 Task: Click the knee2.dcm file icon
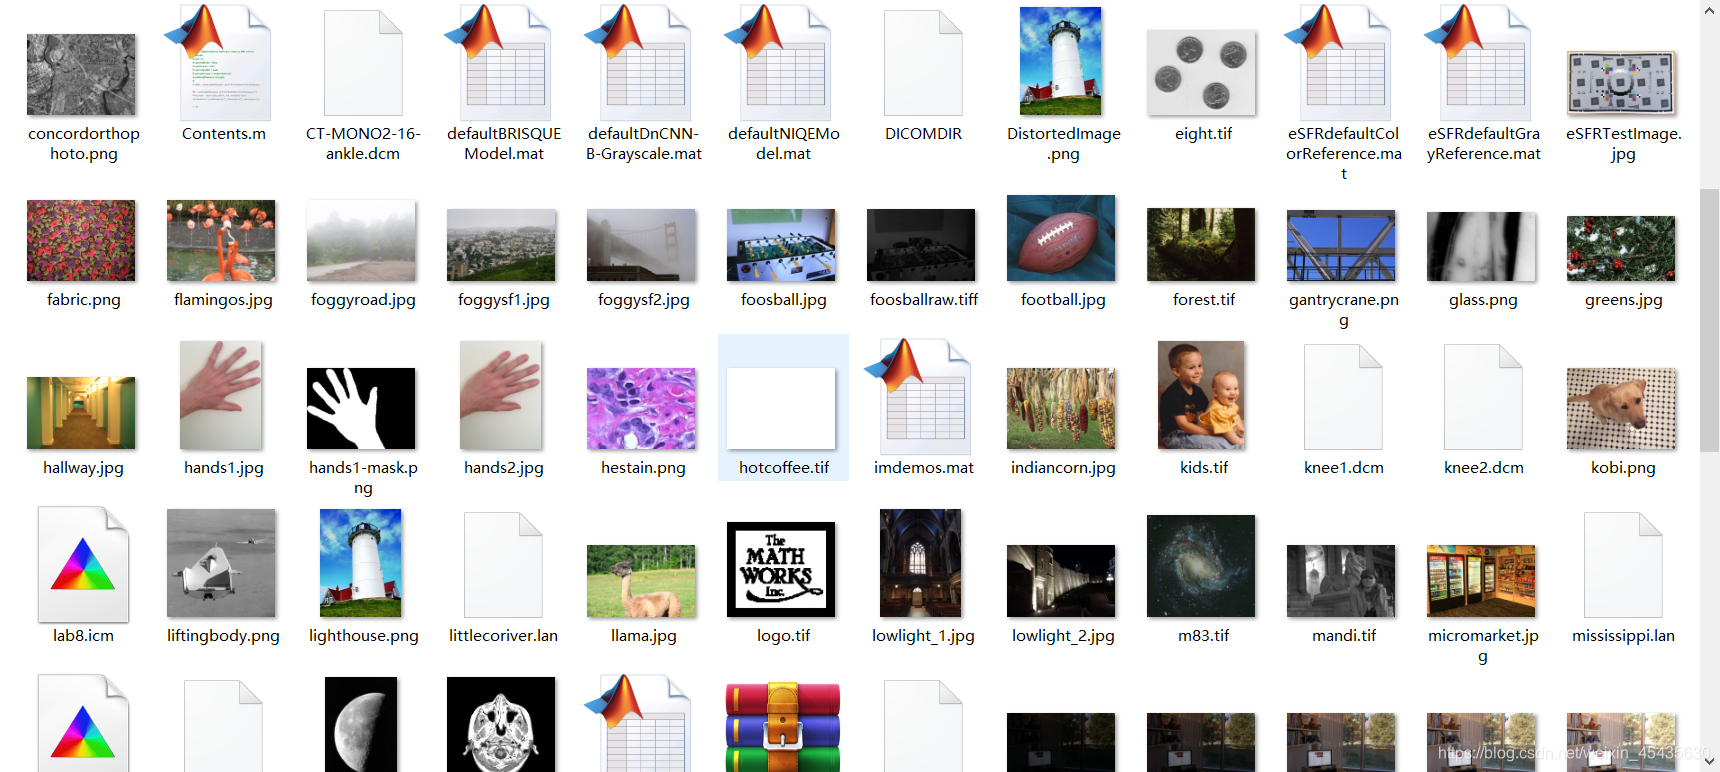click(1483, 397)
